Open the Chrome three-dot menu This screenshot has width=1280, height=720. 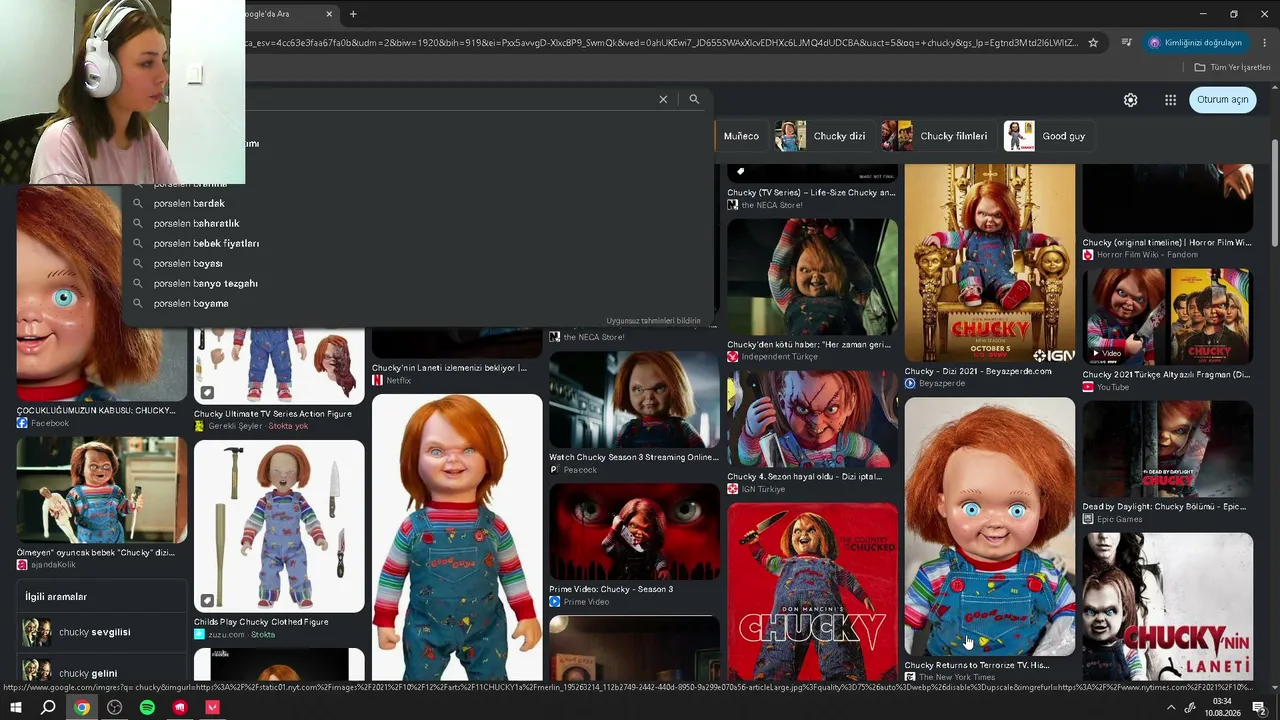click(x=1265, y=43)
